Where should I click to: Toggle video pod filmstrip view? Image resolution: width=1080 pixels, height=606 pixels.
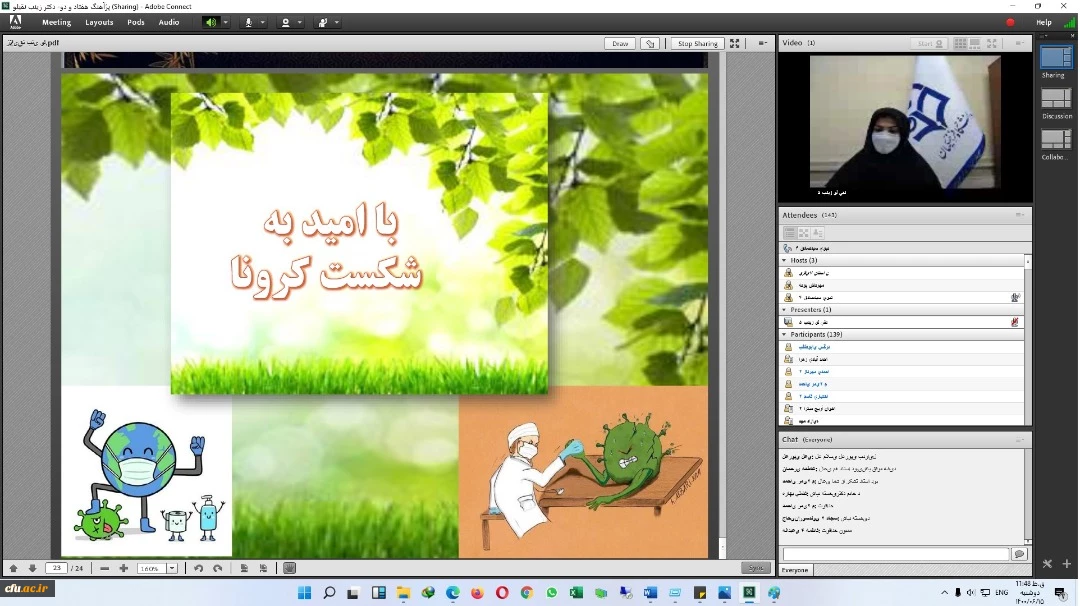point(975,43)
